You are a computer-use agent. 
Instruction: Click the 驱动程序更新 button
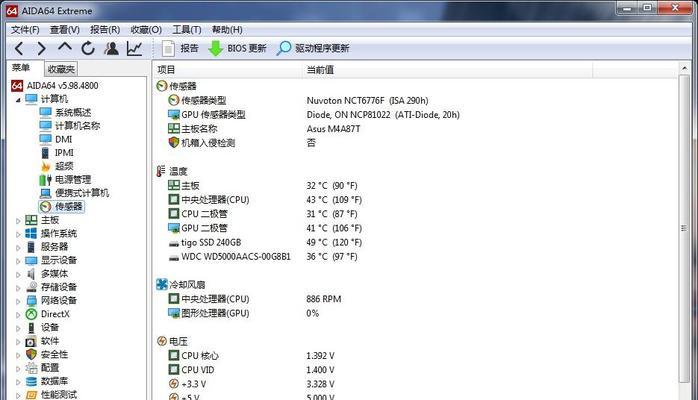coord(313,48)
